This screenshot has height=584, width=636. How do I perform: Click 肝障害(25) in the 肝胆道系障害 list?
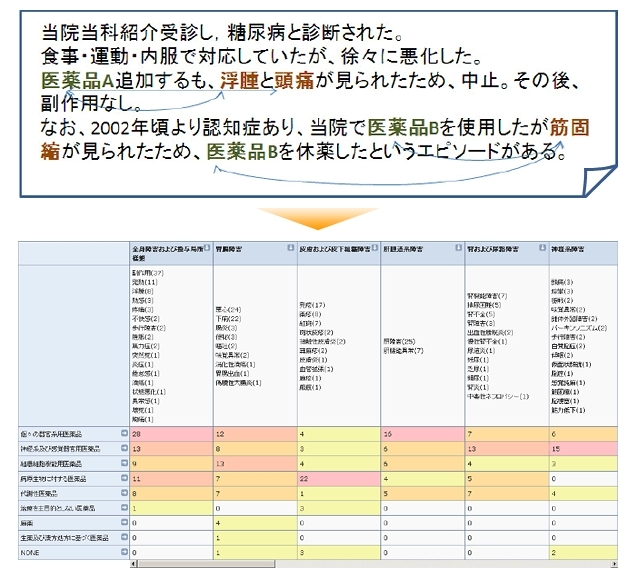400,341
